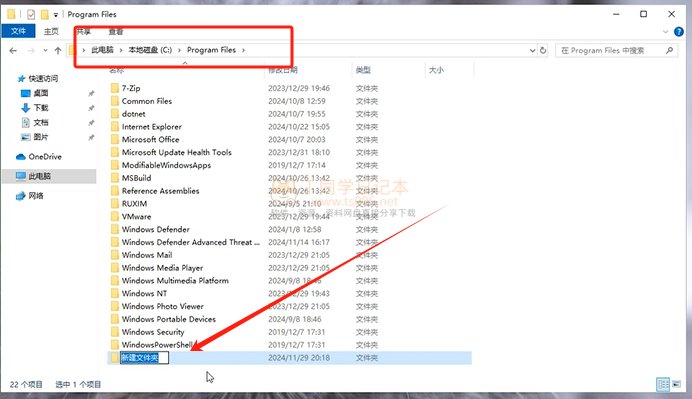Image resolution: width=692 pixels, height=399 pixels.
Task: Select Microsoft Update Health Tools folder
Action: pyautogui.click(x=177, y=152)
